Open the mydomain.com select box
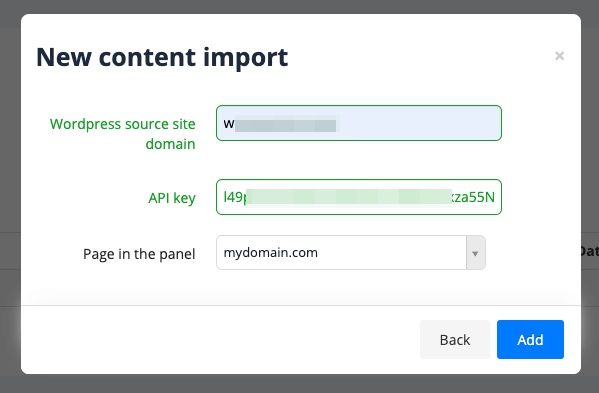 (x=351, y=253)
